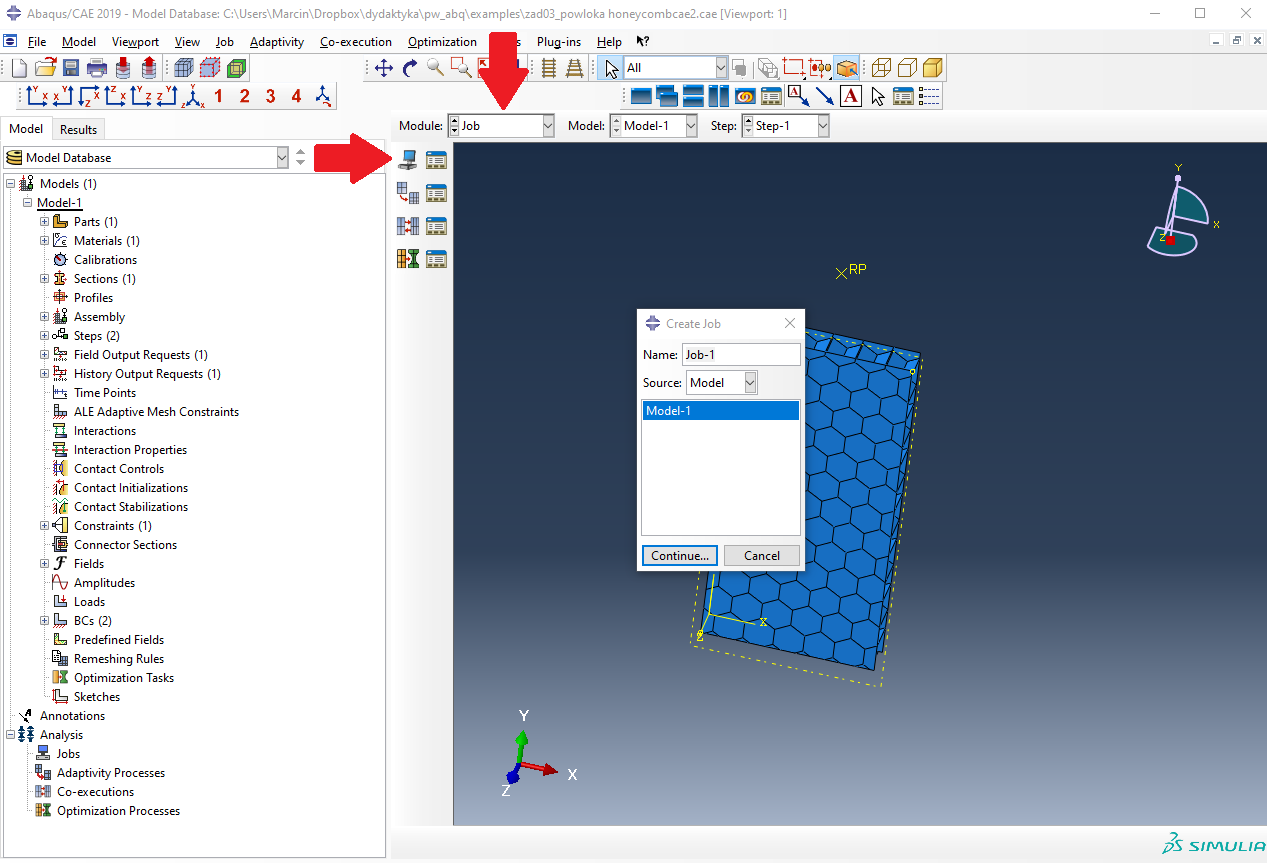This screenshot has height=863, width=1267.
Task: Click the Create Adaptivity Process icon
Action: pyautogui.click(x=408, y=193)
